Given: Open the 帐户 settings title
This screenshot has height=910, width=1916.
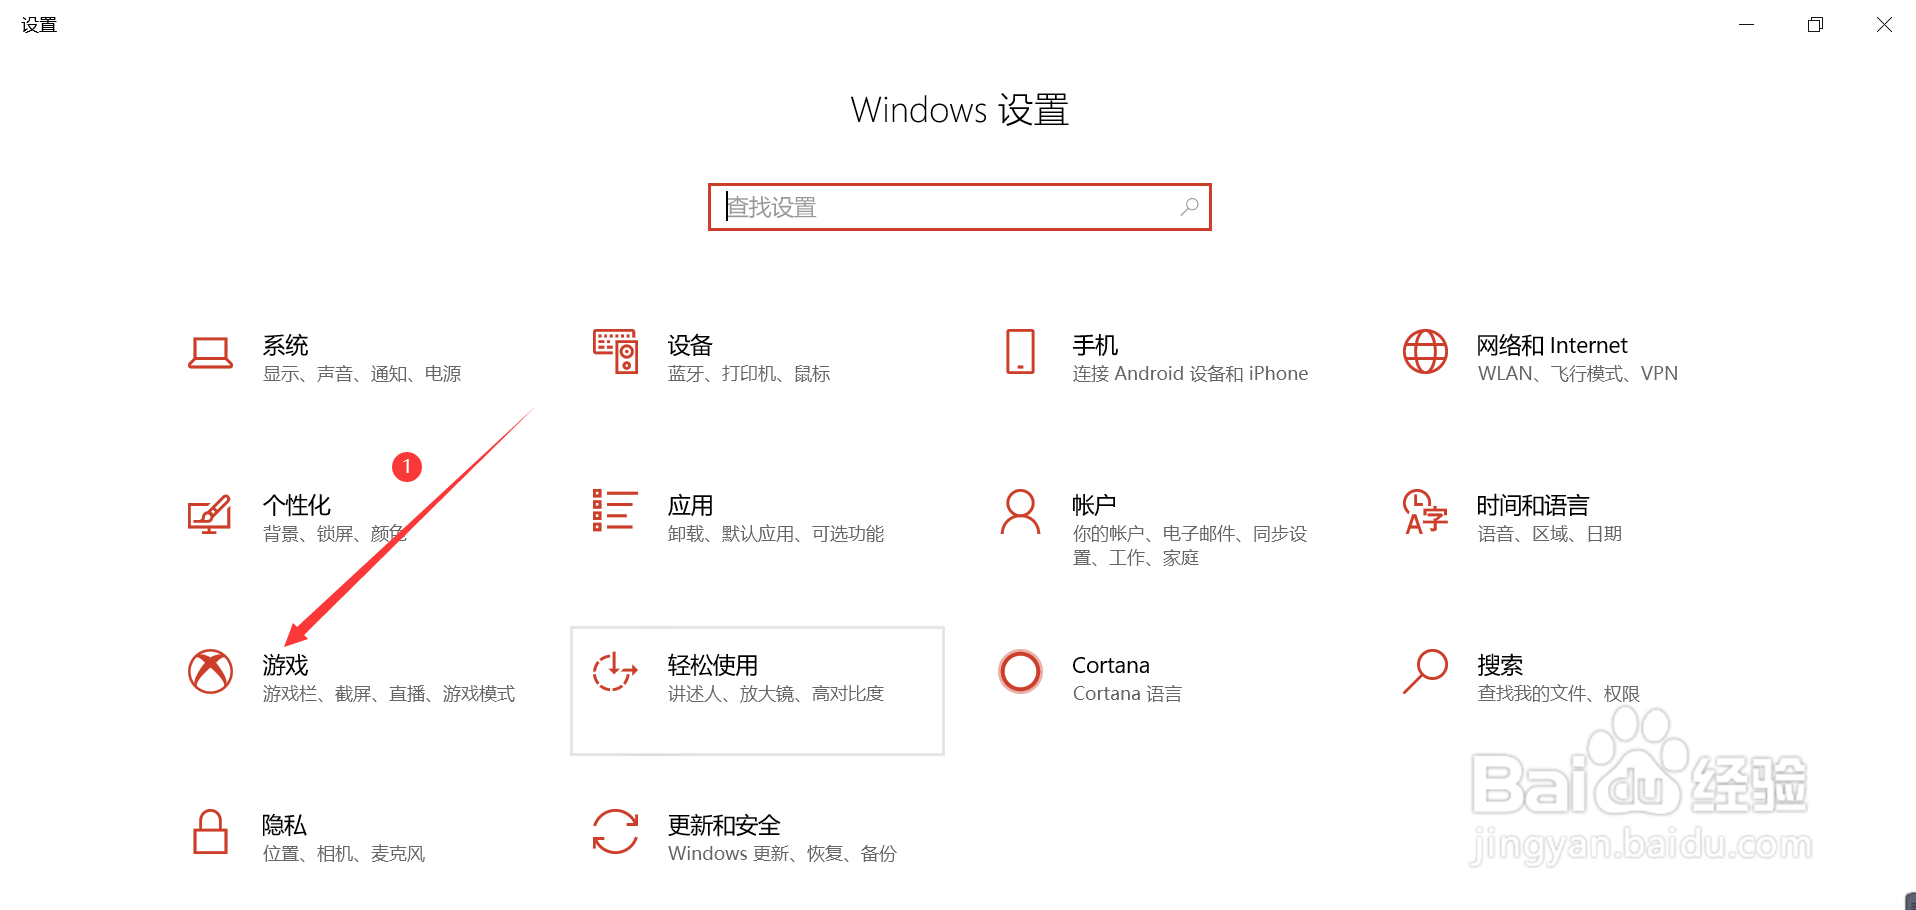Looking at the screenshot, I should coord(1094,506).
